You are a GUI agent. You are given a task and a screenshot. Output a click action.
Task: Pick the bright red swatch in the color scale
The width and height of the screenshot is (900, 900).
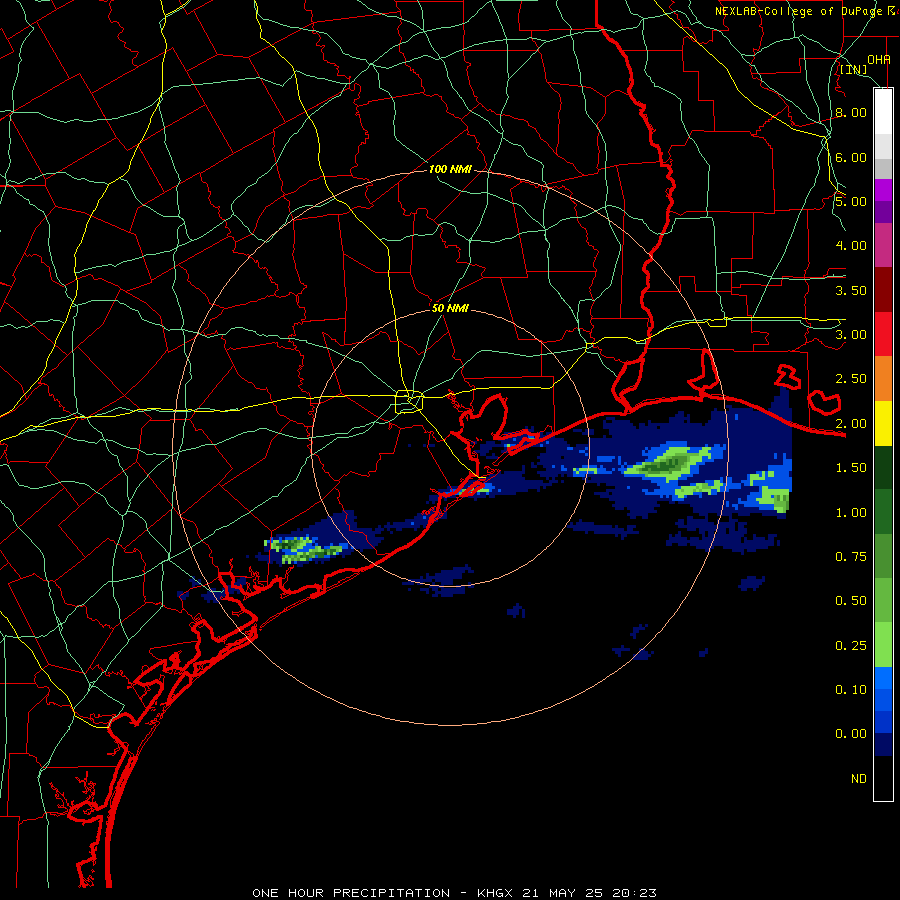point(883,334)
